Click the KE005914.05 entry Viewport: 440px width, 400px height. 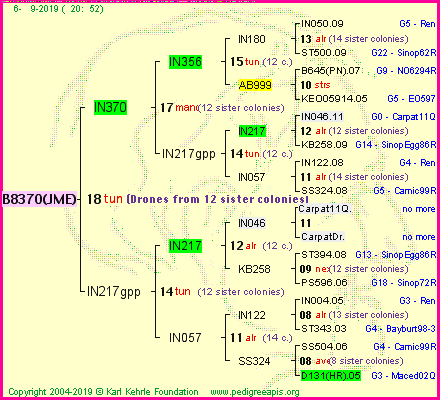[x=334, y=99]
